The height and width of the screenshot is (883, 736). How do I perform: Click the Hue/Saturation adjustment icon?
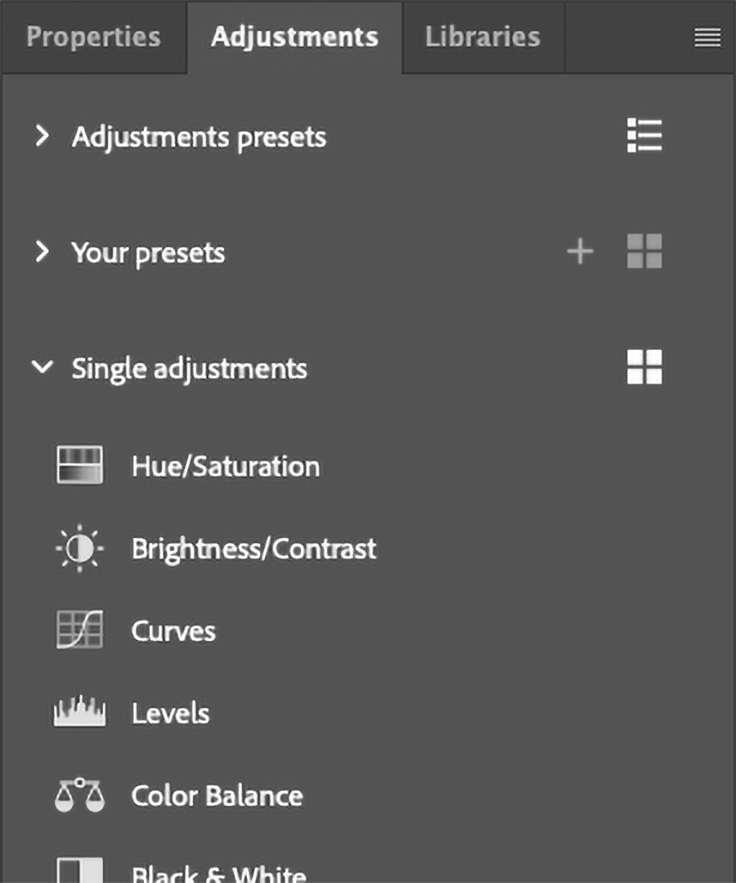click(79, 466)
